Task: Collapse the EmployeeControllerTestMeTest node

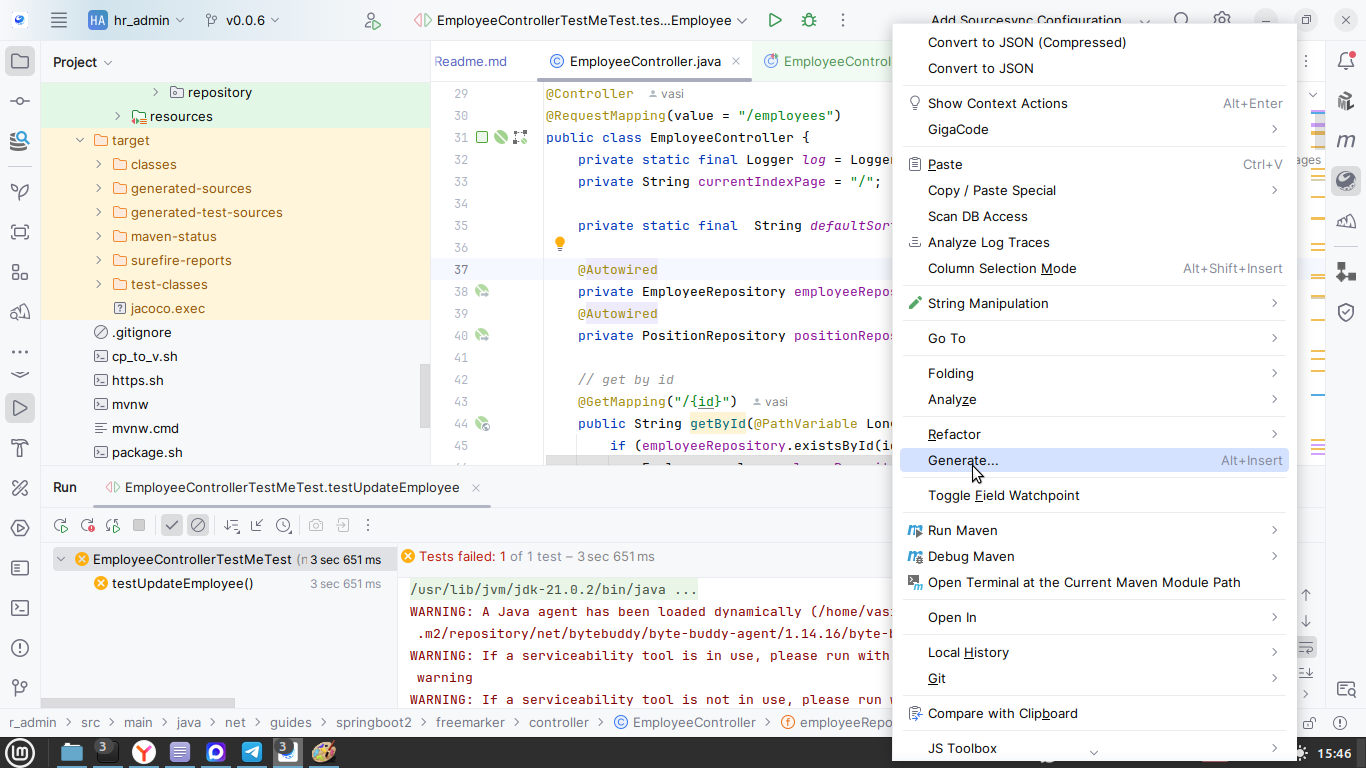Action: click(x=61, y=559)
